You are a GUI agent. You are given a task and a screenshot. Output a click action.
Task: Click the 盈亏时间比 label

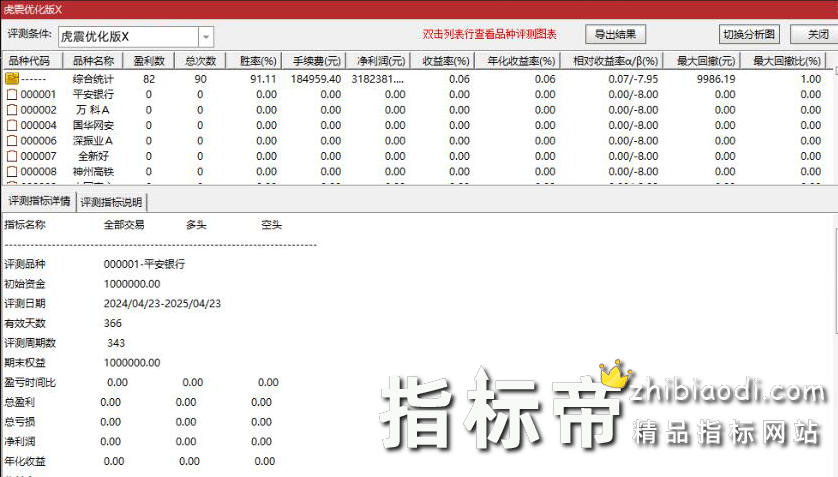click(x=30, y=382)
